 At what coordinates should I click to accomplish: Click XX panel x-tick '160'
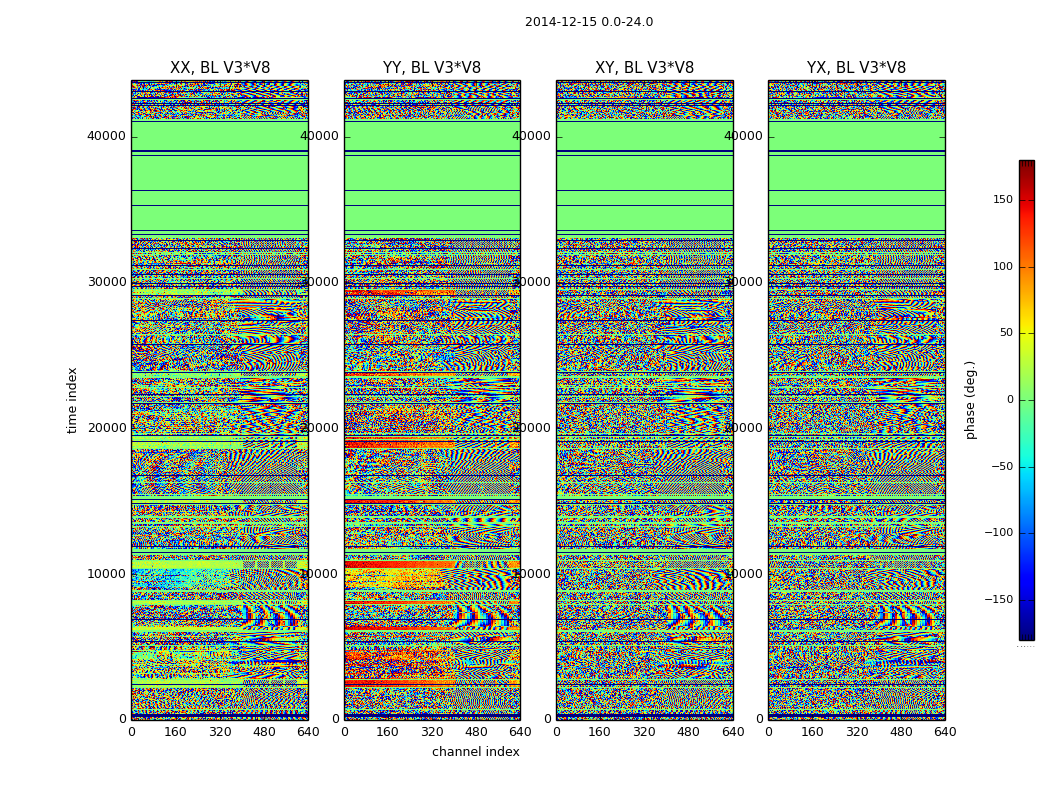point(175,732)
